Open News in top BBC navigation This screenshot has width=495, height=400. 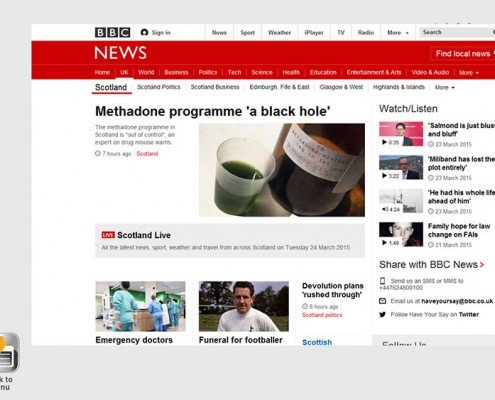click(219, 32)
